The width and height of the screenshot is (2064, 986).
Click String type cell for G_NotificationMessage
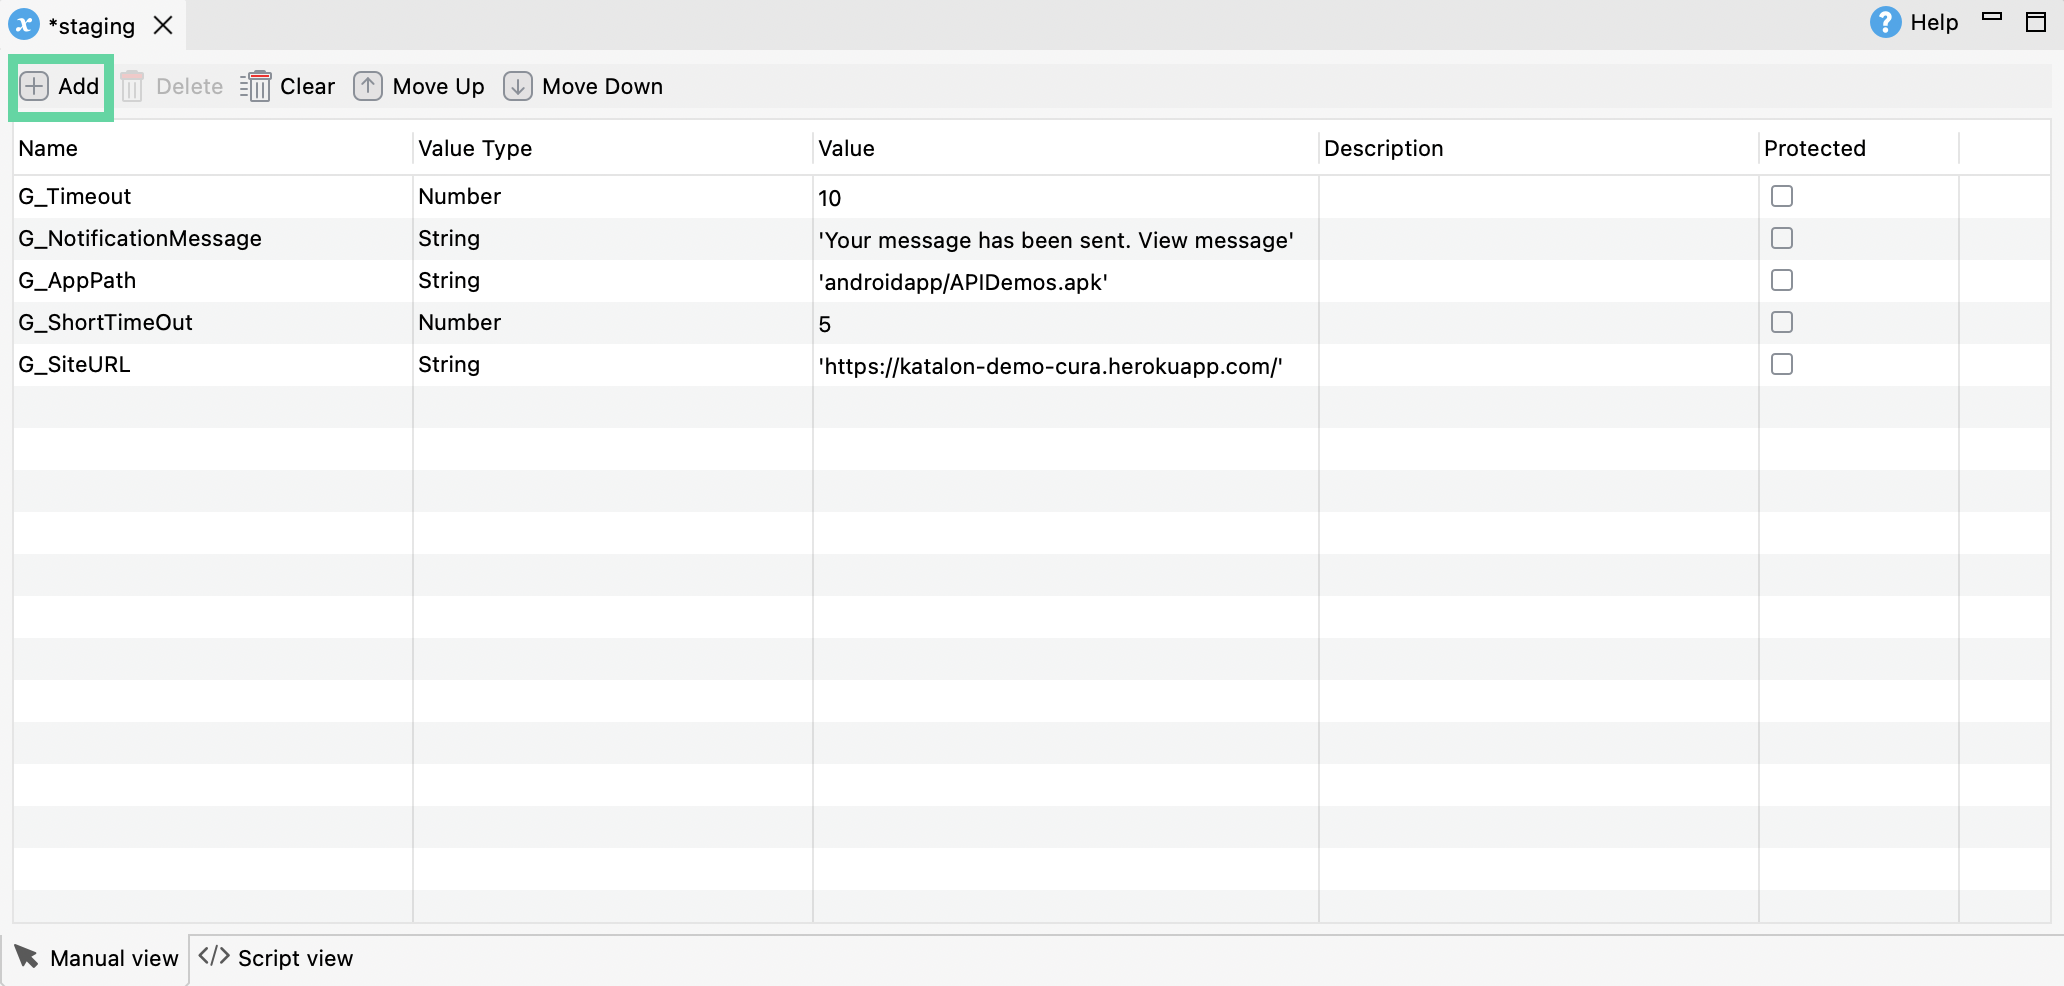coord(613,239)
